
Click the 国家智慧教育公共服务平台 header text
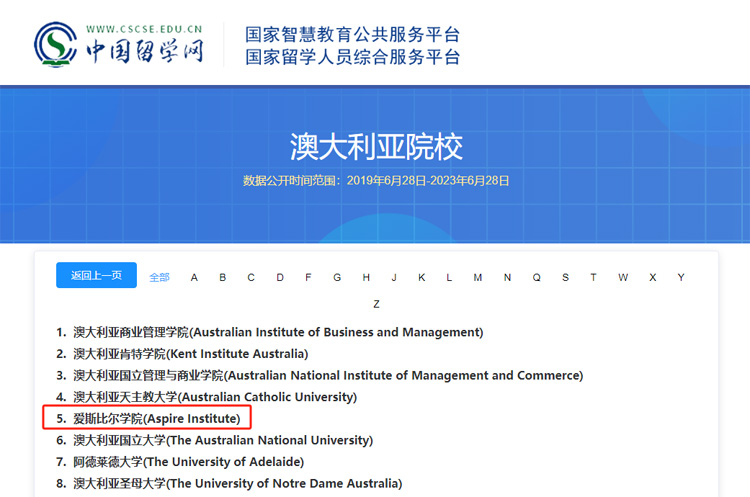coord(353,34)
